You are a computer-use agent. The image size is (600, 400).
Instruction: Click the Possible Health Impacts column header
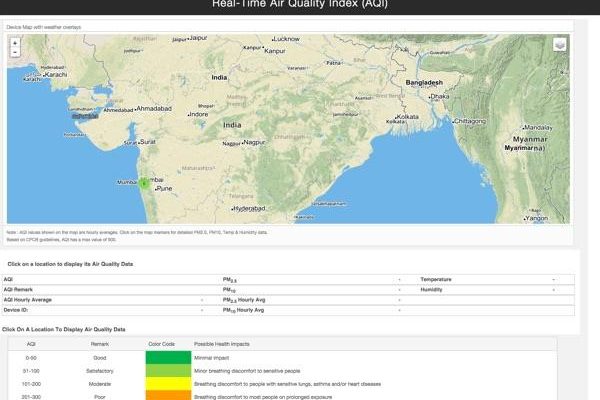coord(222,344)
